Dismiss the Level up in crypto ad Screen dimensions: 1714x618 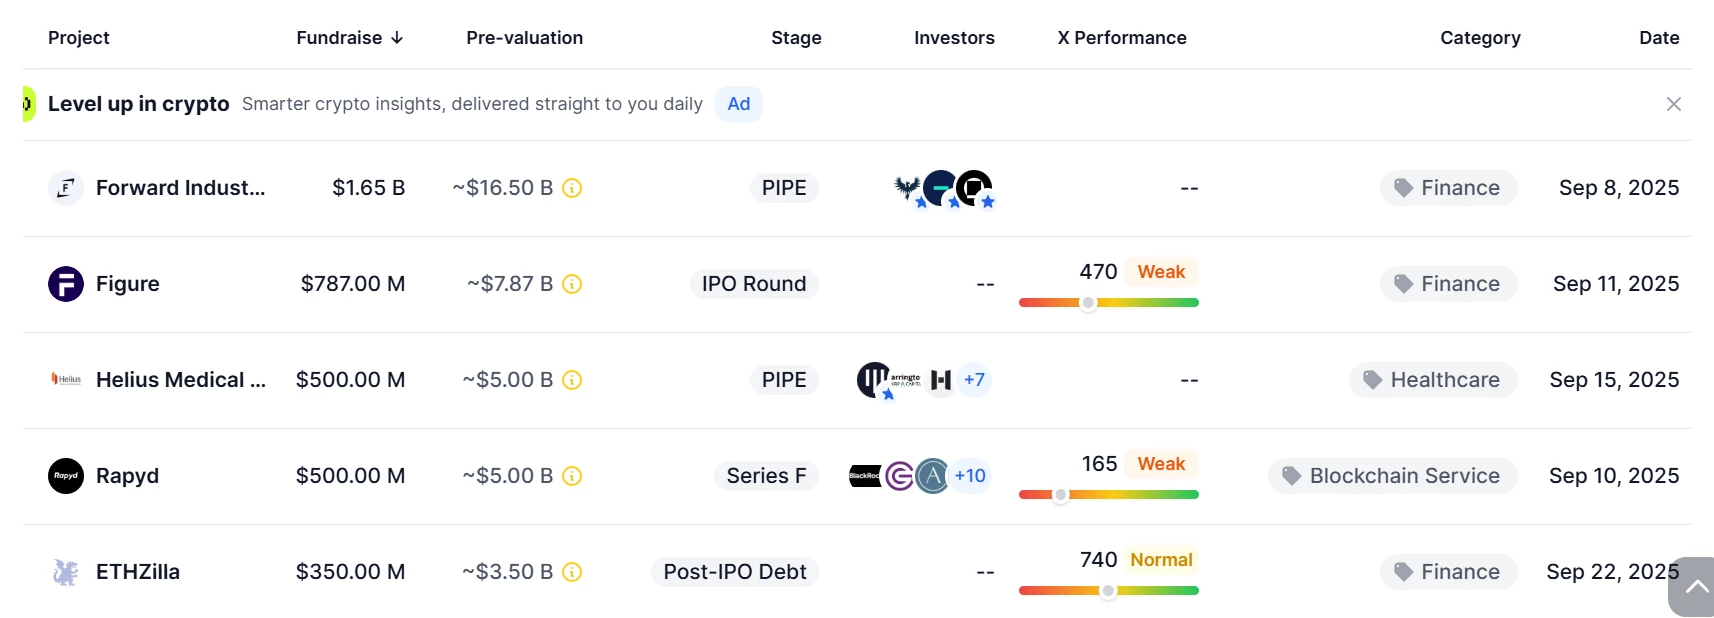click(1673, 104)
